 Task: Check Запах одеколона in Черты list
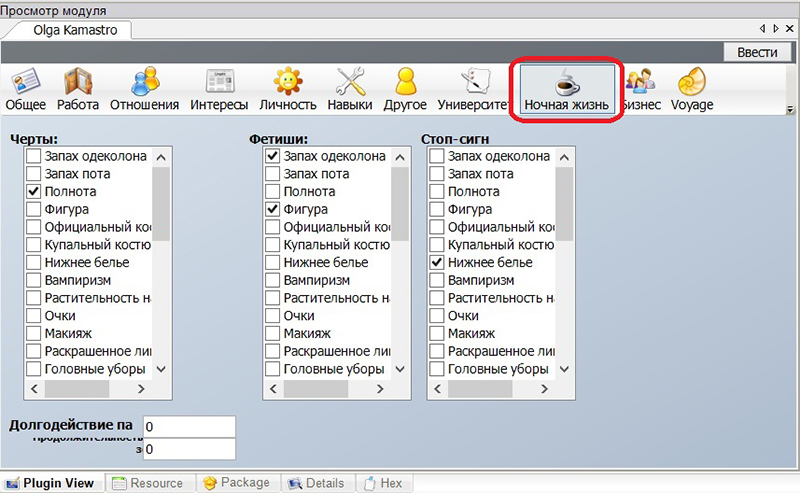33,156
